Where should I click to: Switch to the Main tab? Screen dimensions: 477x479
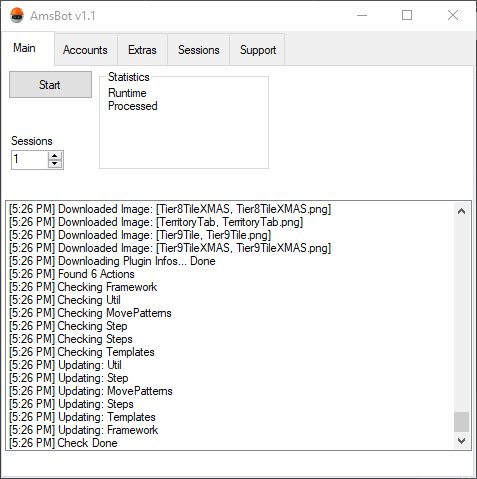pos(28,48)
